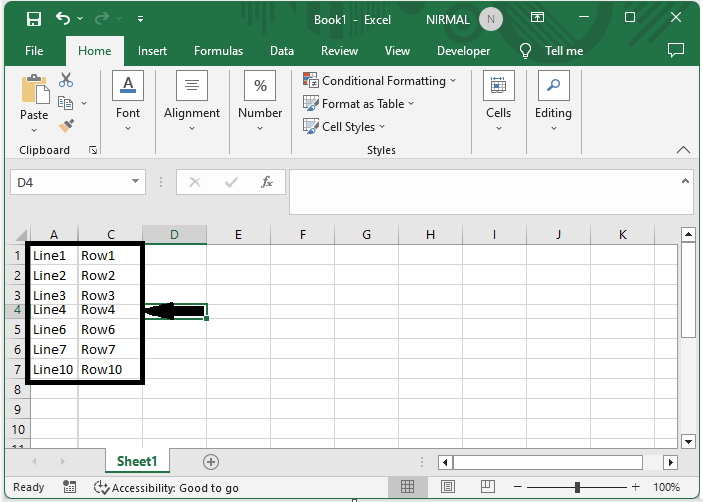Click the vertical scrollbar down arrow
The height and width of the screenshot is (502, 703).
[x=688, y=441]
